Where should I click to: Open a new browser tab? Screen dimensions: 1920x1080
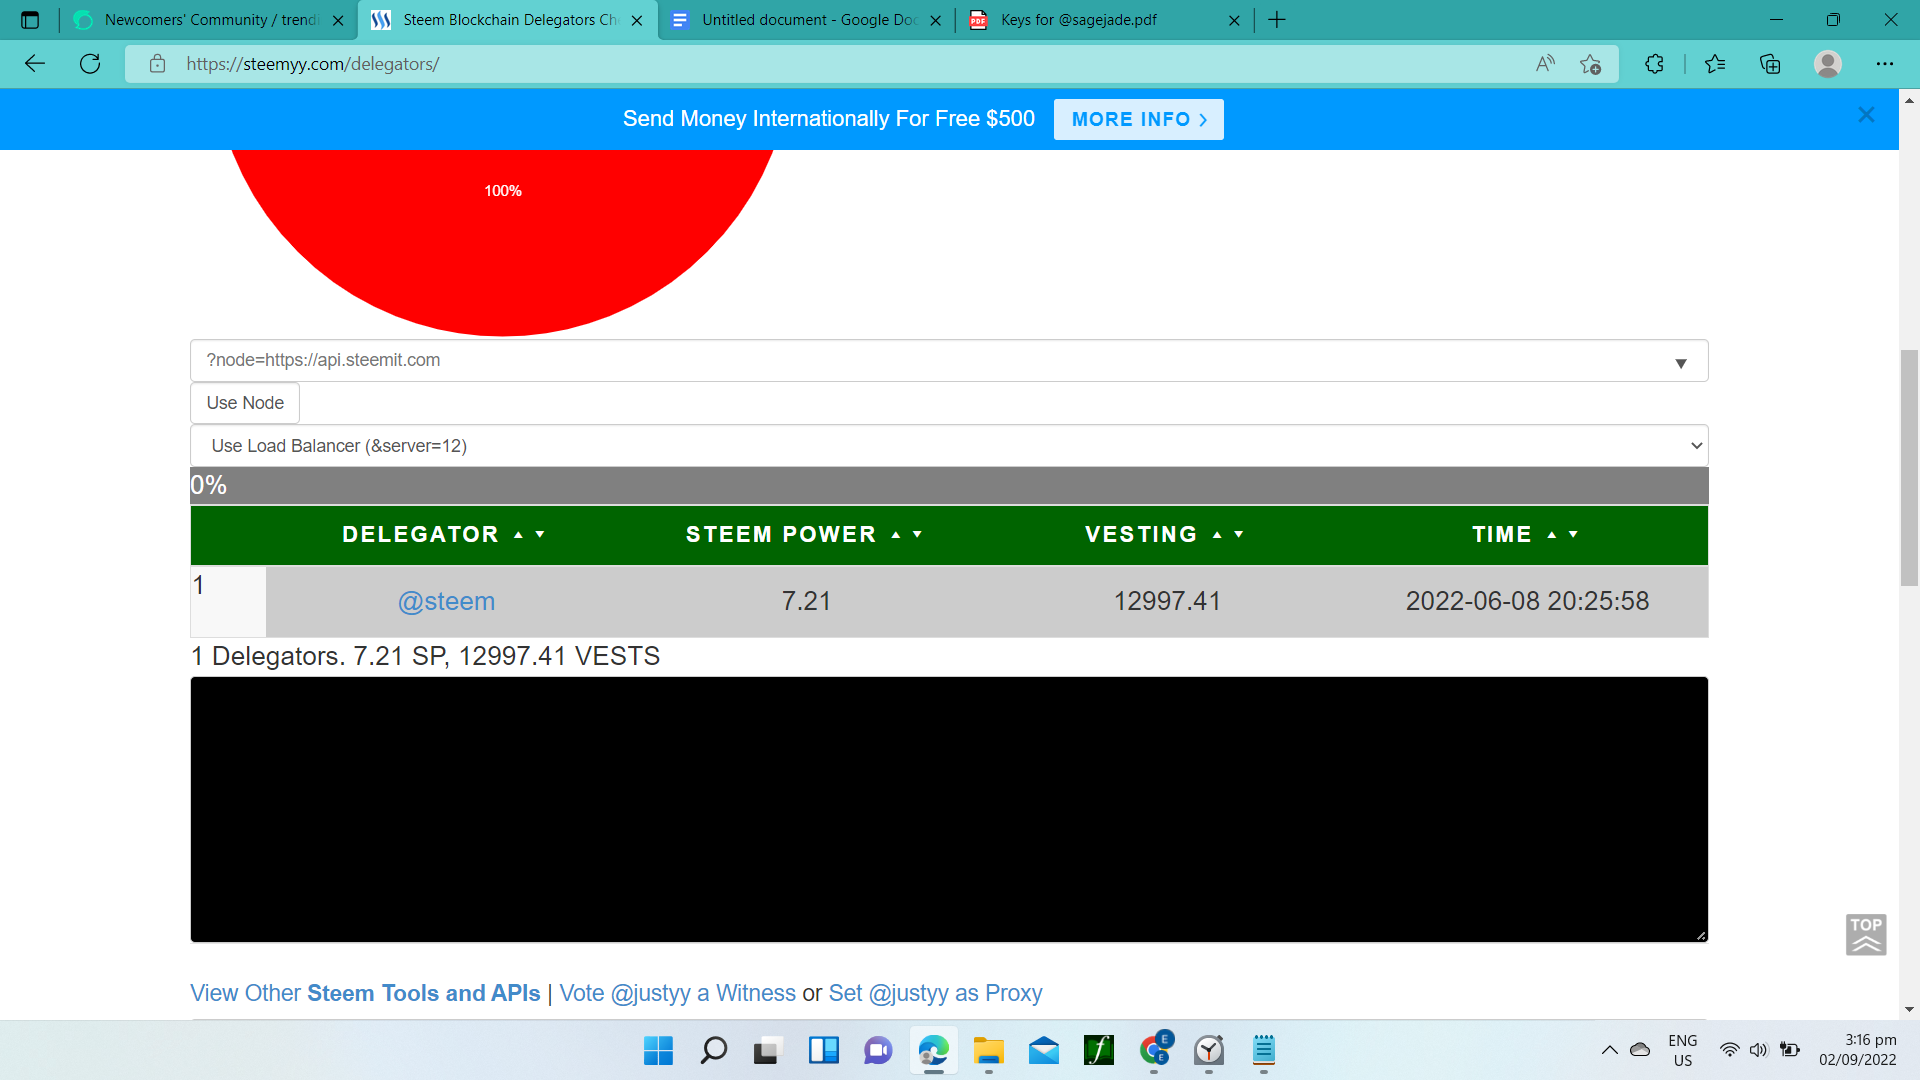pyautogui.click(x=1277, y=20)
